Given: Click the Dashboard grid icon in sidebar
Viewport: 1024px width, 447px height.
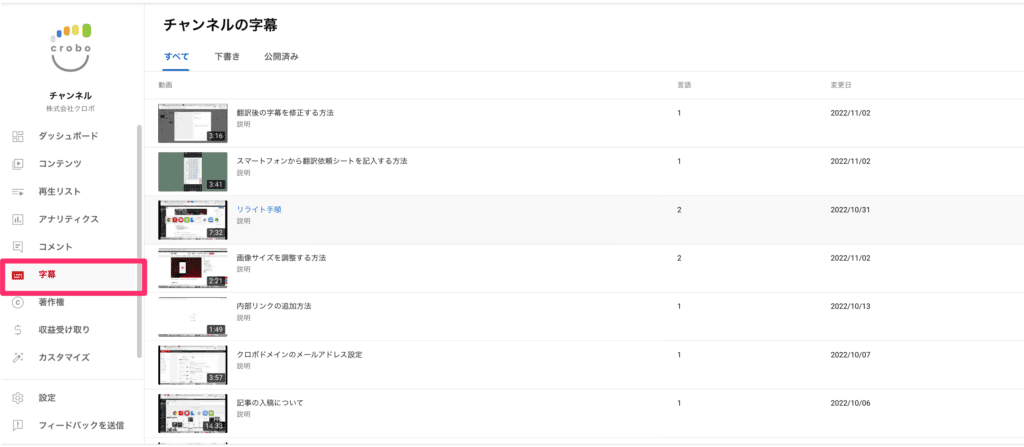Looking at the screenshot, I should click(x=17, y=136).
